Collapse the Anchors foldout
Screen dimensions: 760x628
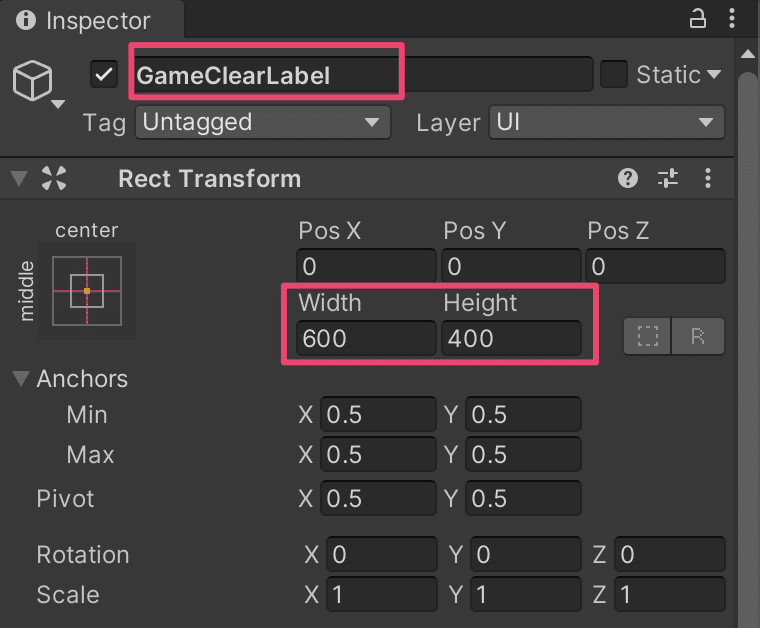point(21,379)
